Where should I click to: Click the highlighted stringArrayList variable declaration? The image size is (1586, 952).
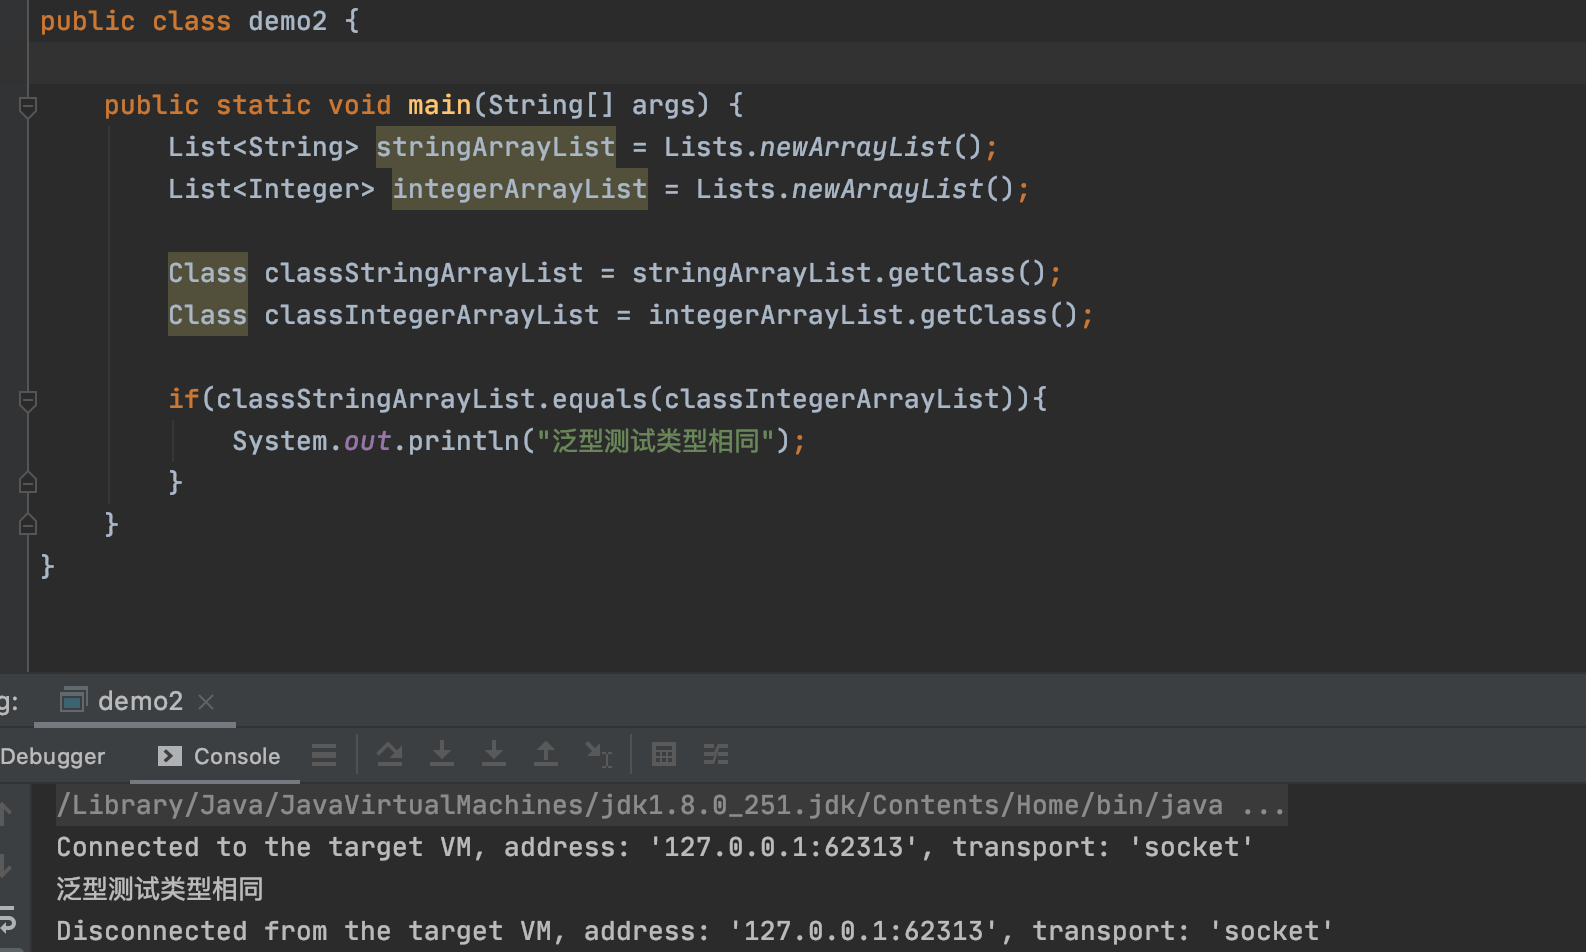[x=496, y=147]
